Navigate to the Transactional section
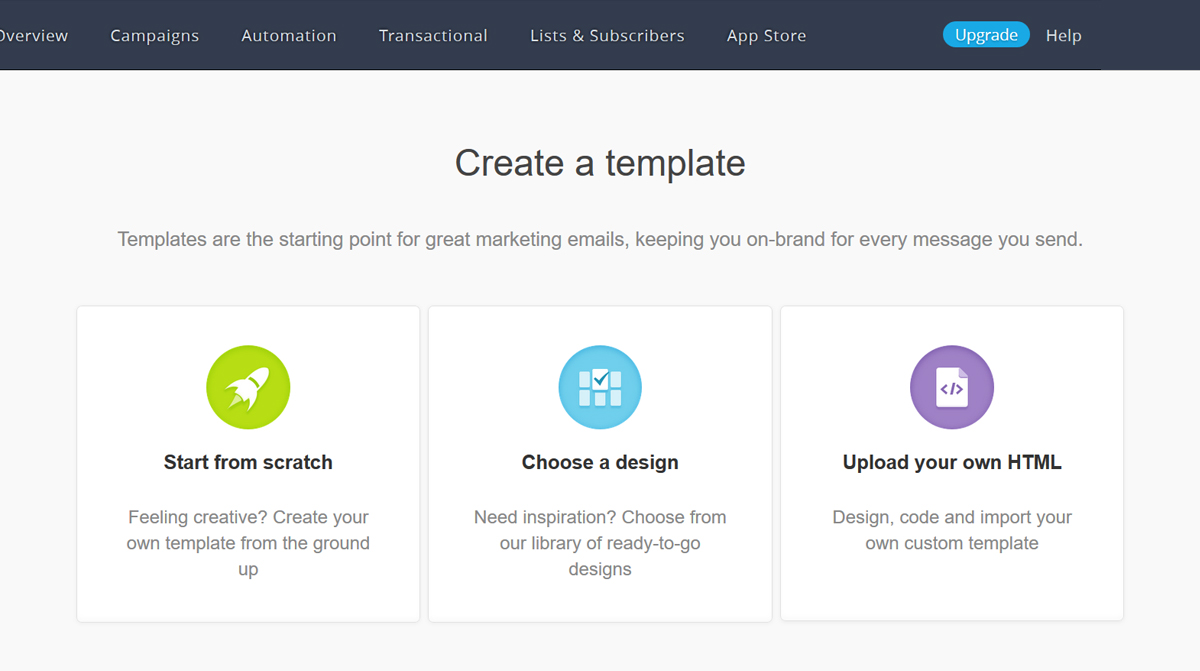The height and width of the screenshot is (671, 1200). pyautogui.click(x=433, y=36)
